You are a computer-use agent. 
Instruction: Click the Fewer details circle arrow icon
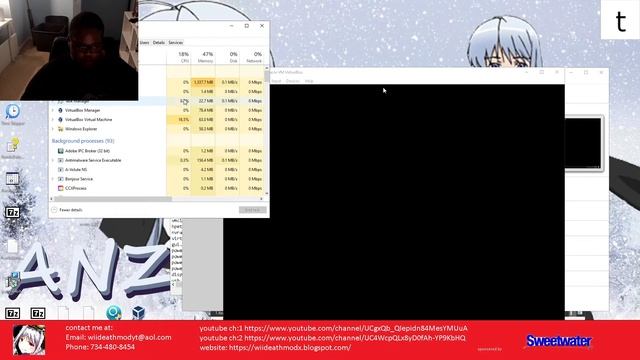point(54,210)
